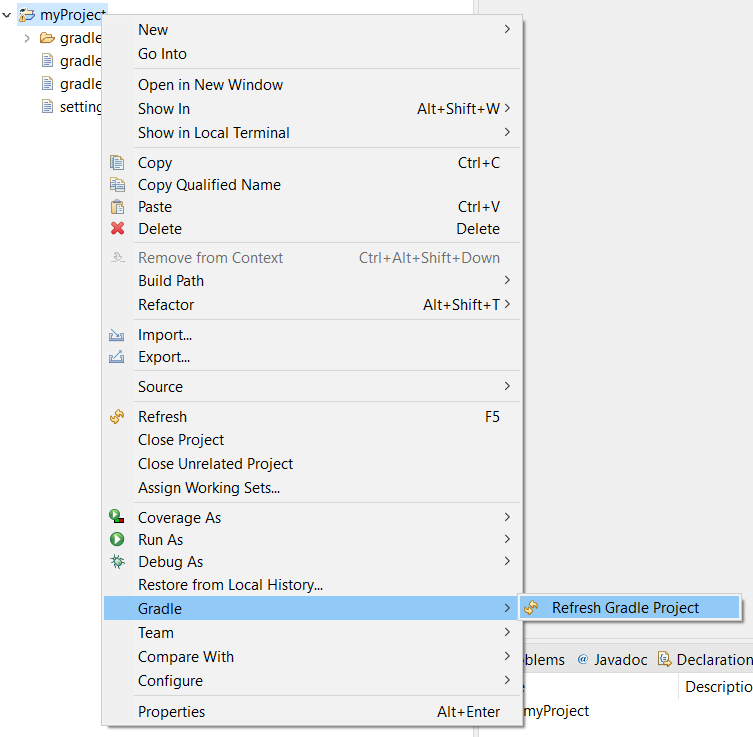
Task: Click the Import icon in menu
Action: (117, 335)
